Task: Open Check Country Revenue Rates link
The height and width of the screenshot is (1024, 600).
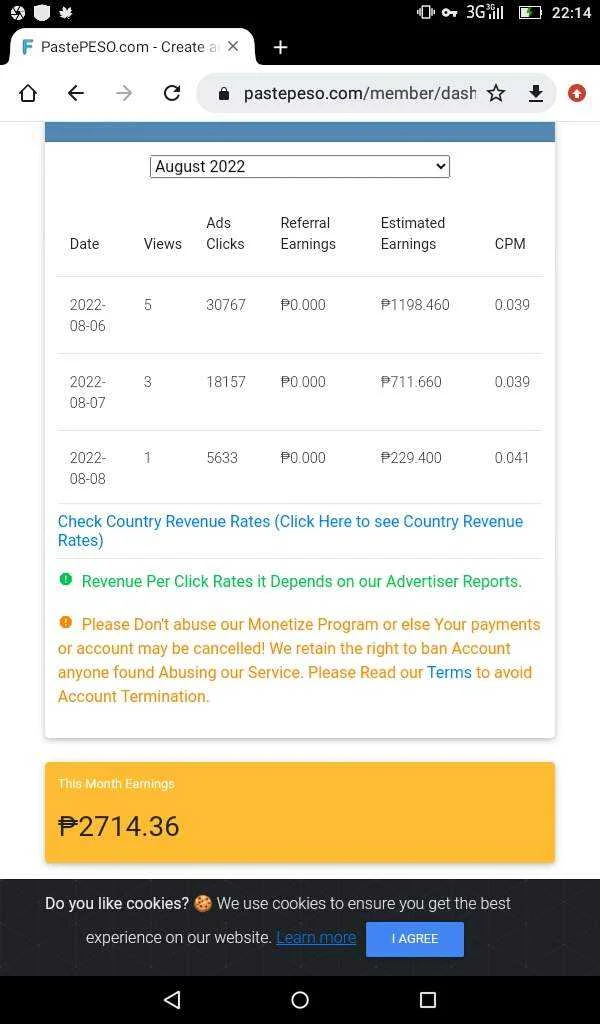Action: click(291, 531)
